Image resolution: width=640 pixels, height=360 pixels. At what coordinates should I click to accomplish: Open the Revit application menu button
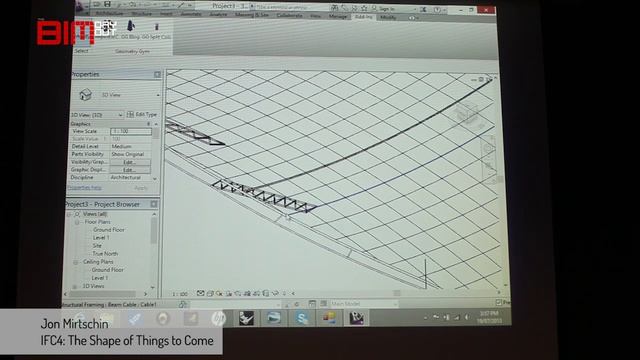[82, 6]
